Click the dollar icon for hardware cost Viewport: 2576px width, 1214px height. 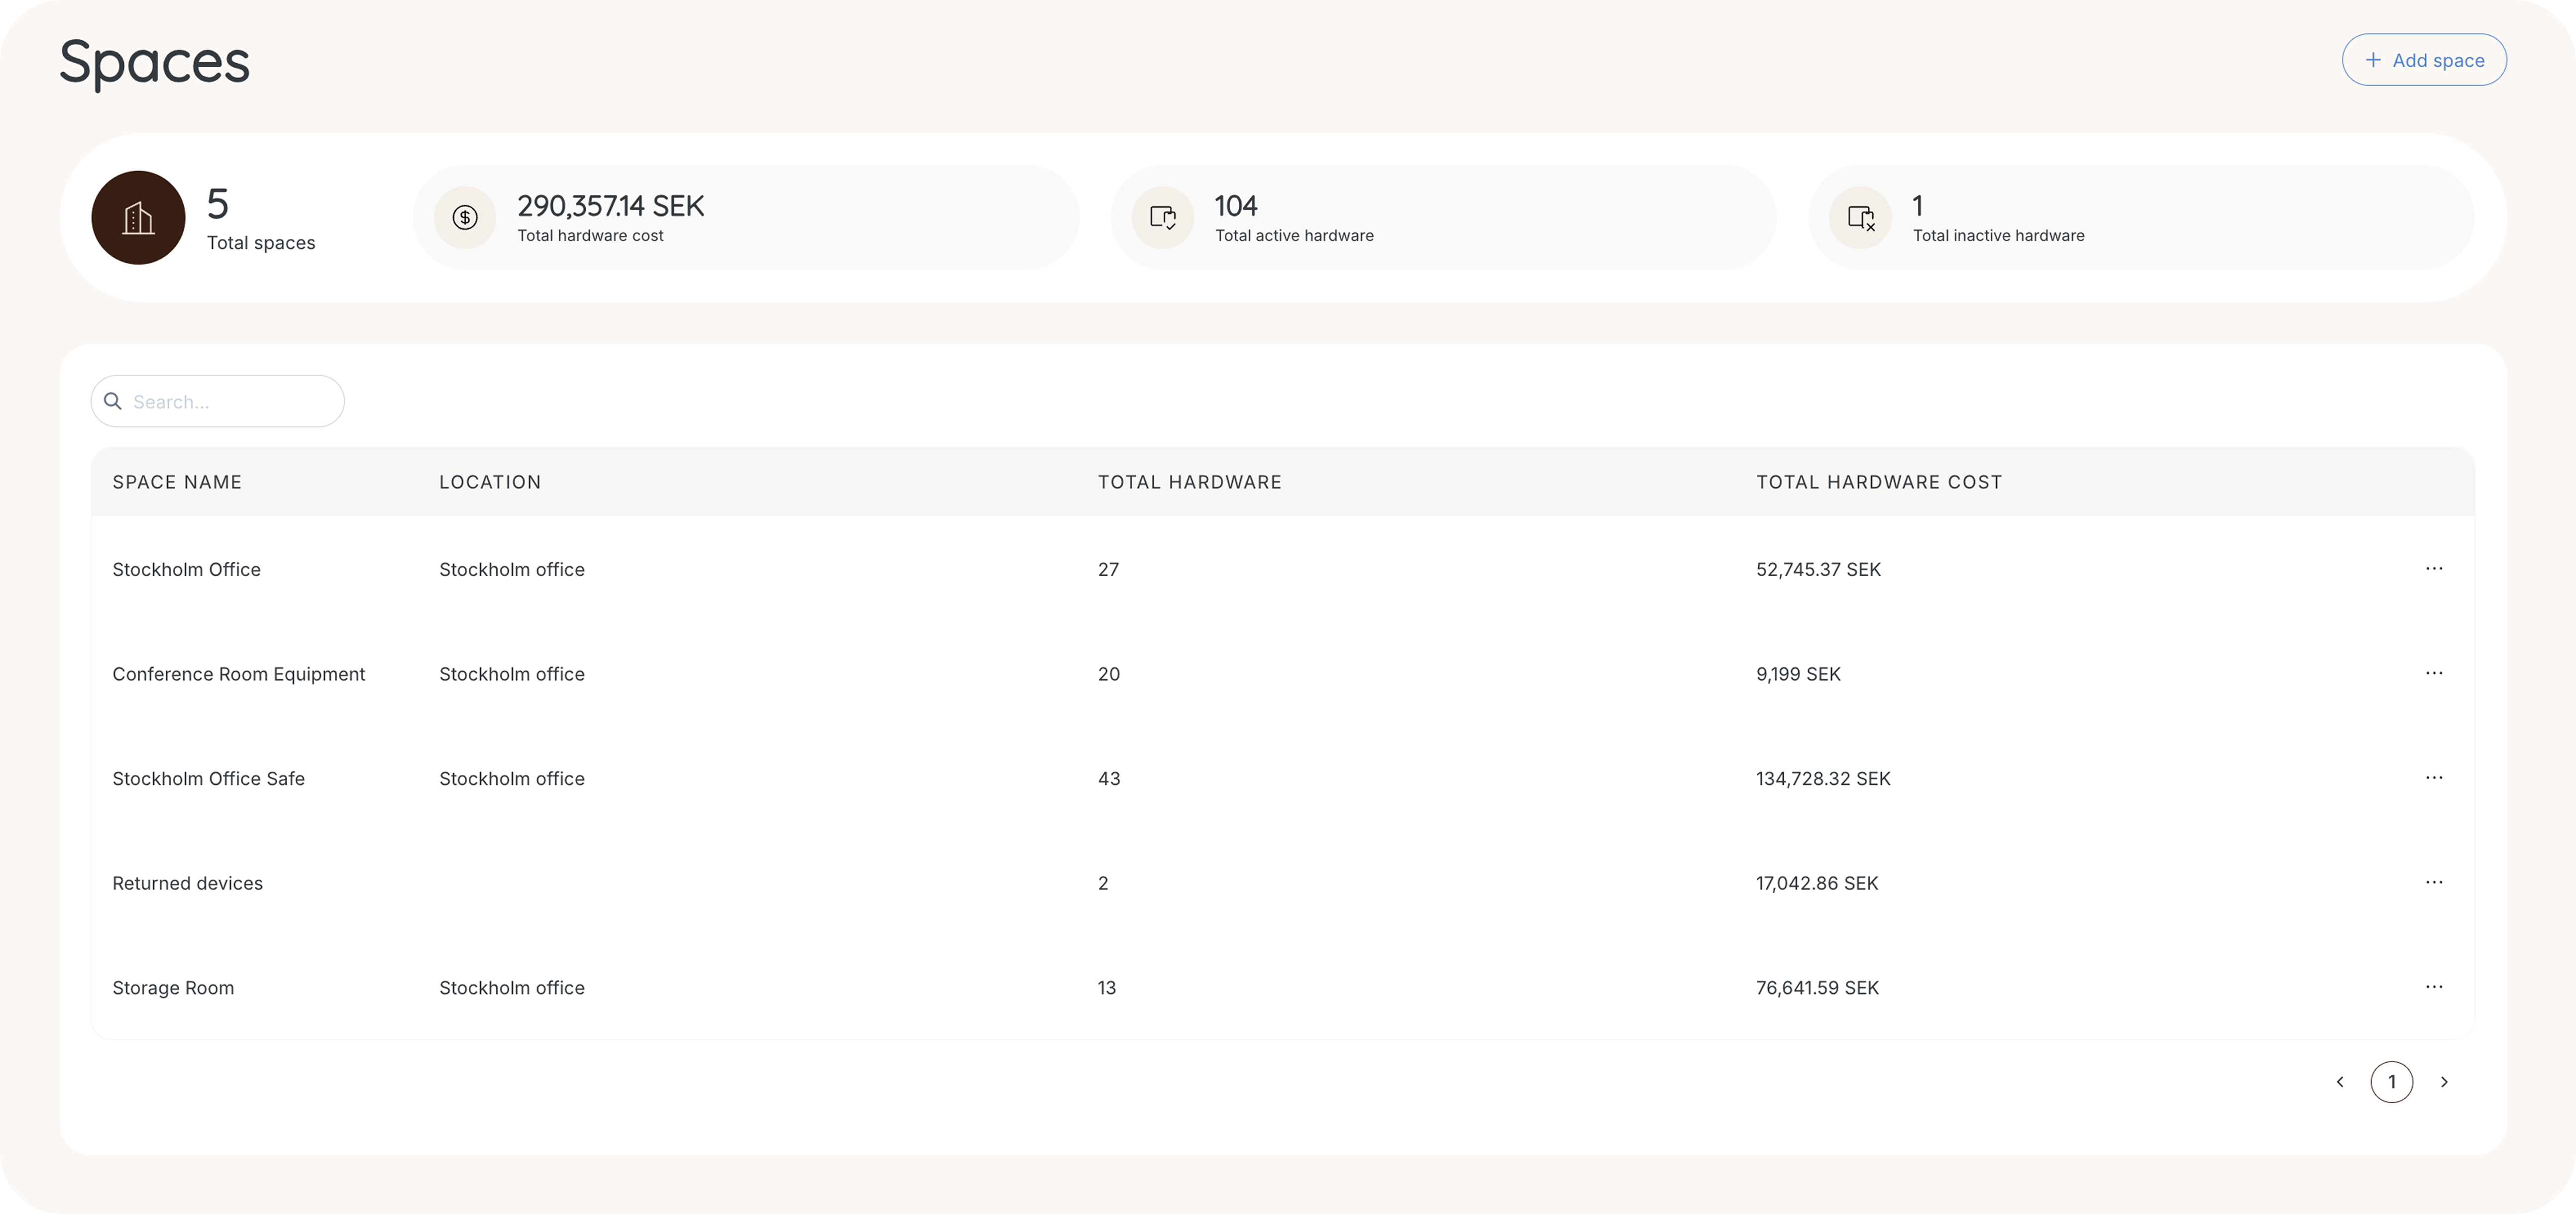(465, 218)
